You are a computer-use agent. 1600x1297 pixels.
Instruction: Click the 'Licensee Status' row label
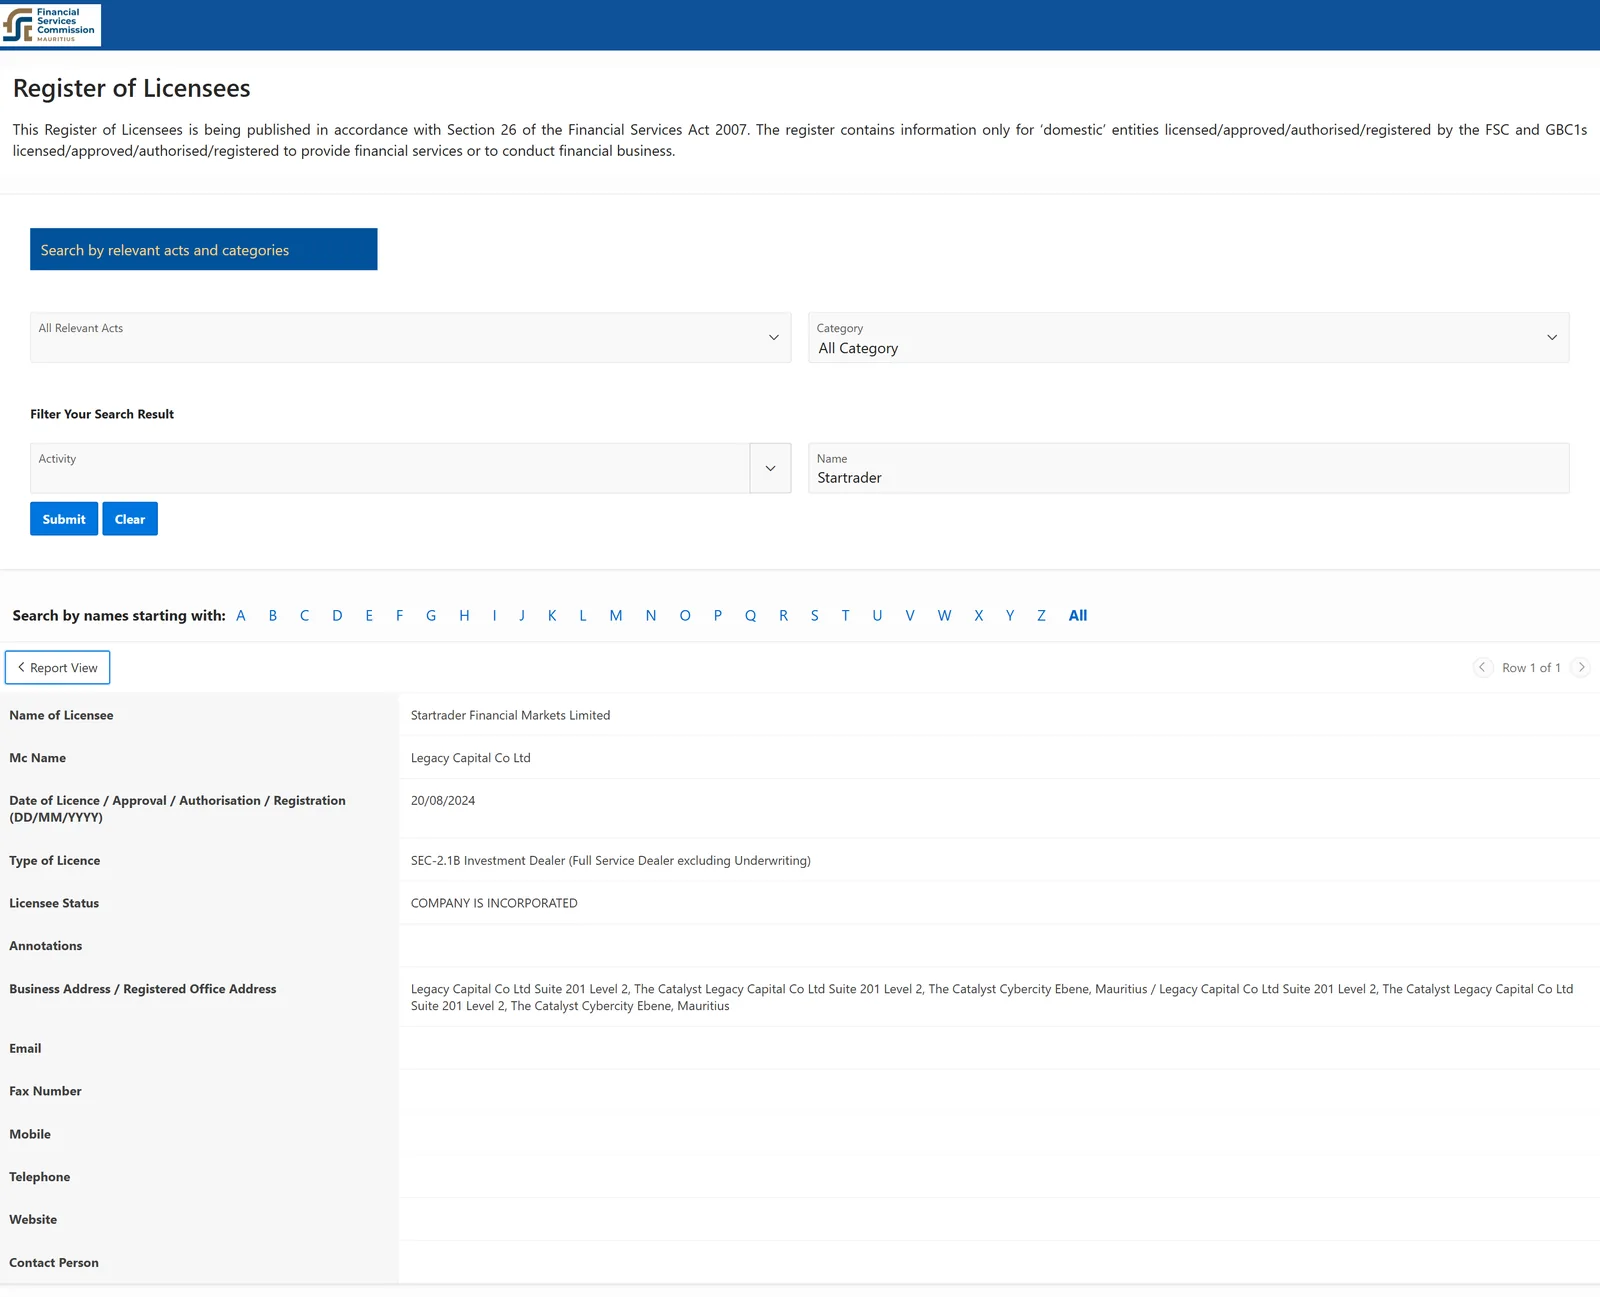[54, 903]
